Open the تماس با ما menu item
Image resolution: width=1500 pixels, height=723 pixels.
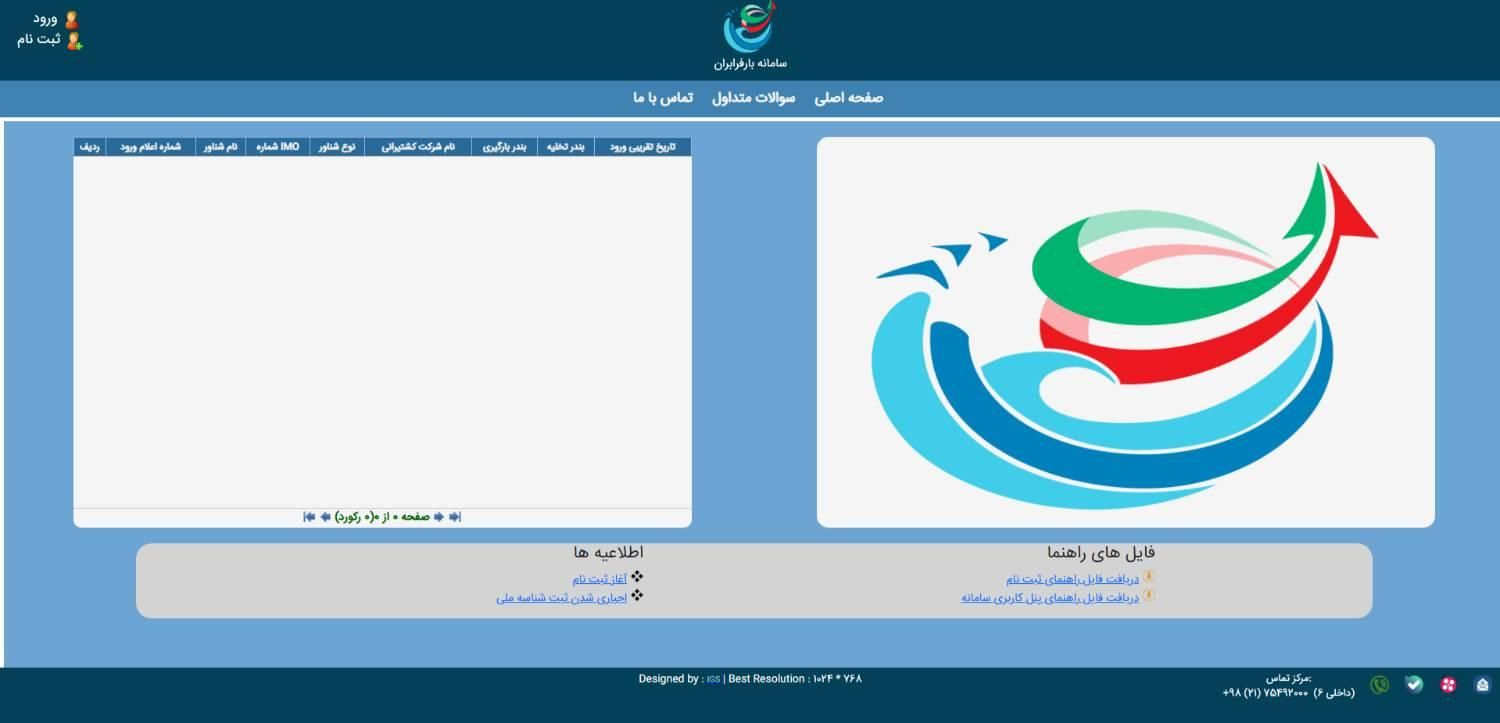coord(663,98)
